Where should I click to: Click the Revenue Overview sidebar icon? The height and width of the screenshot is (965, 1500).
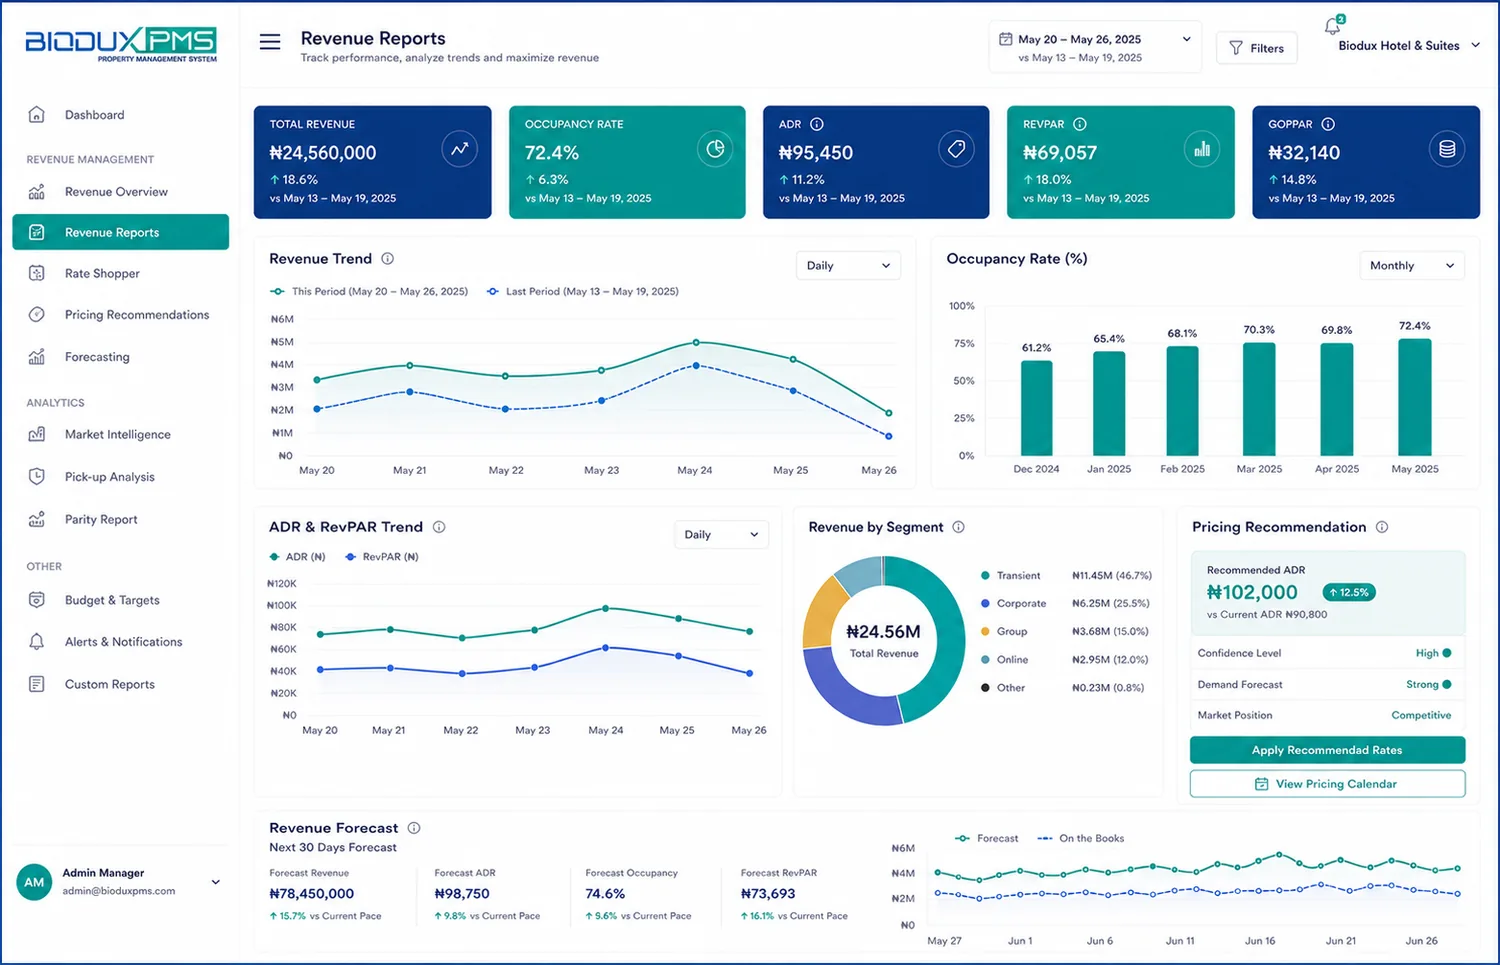tap(37, 192)
